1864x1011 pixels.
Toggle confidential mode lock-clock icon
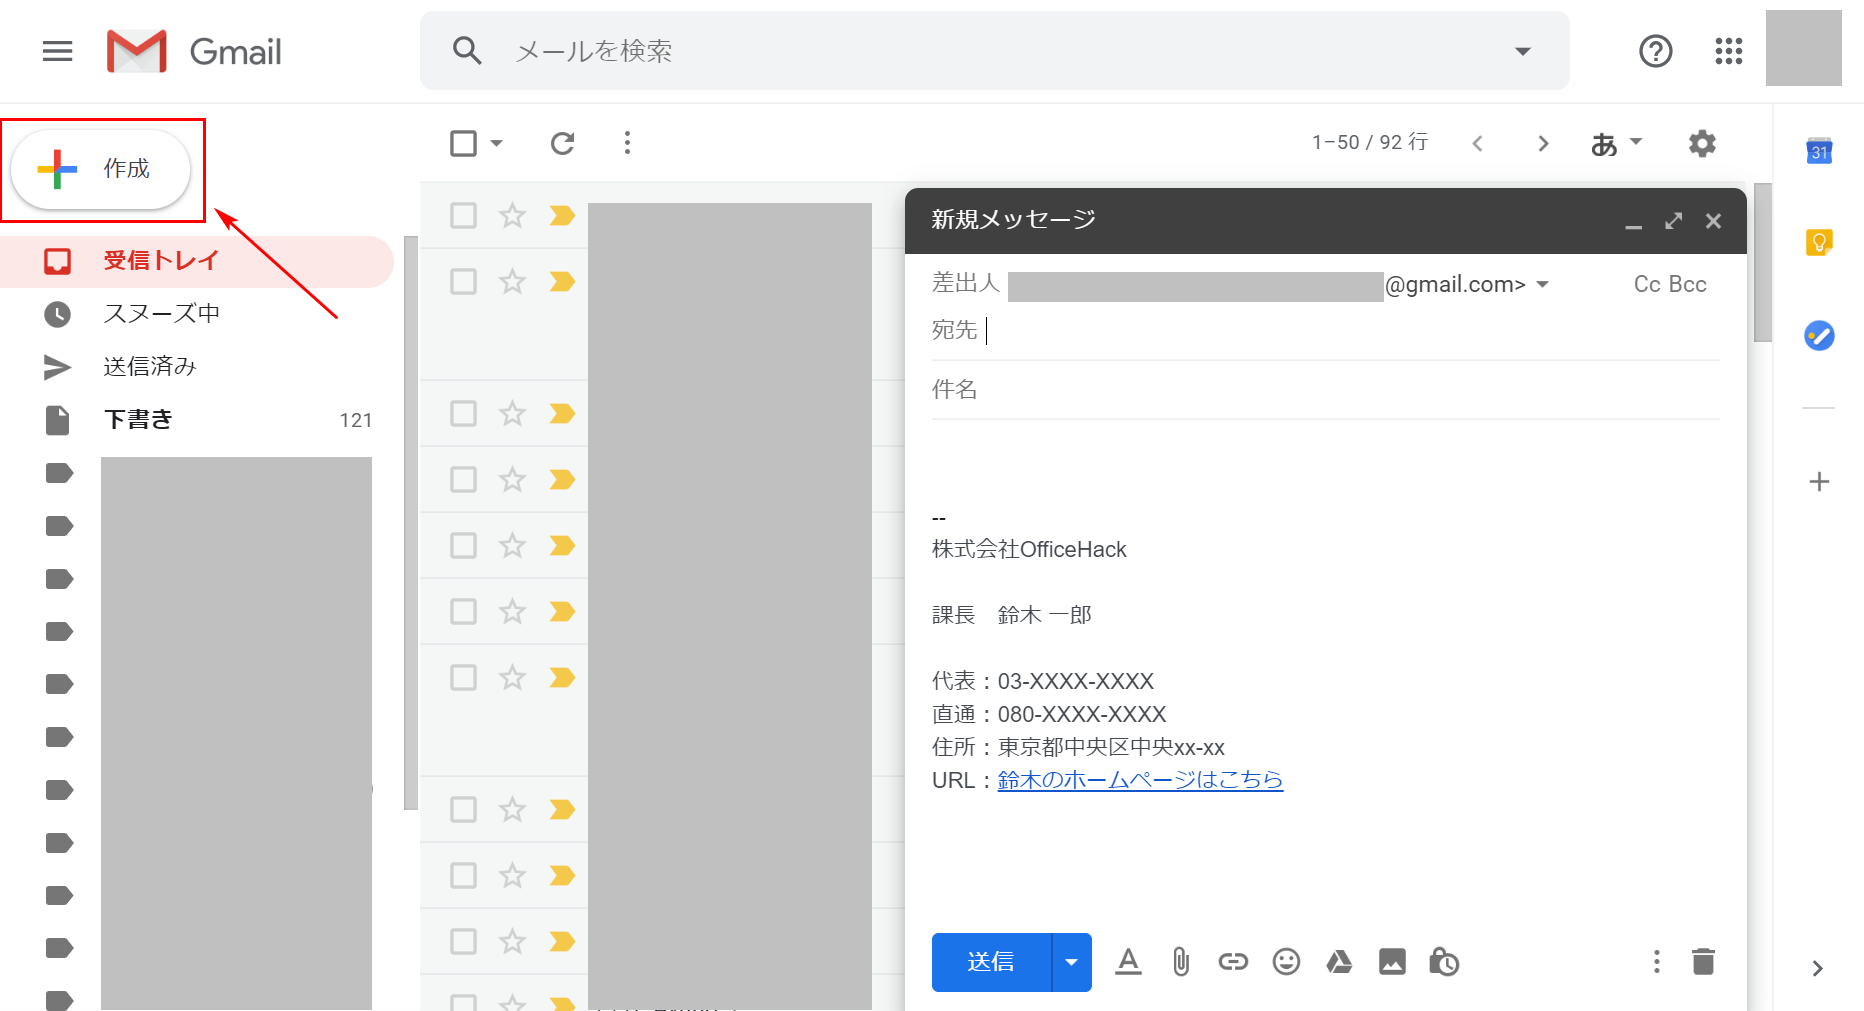pyautogui.click(x=1444, y=962)
